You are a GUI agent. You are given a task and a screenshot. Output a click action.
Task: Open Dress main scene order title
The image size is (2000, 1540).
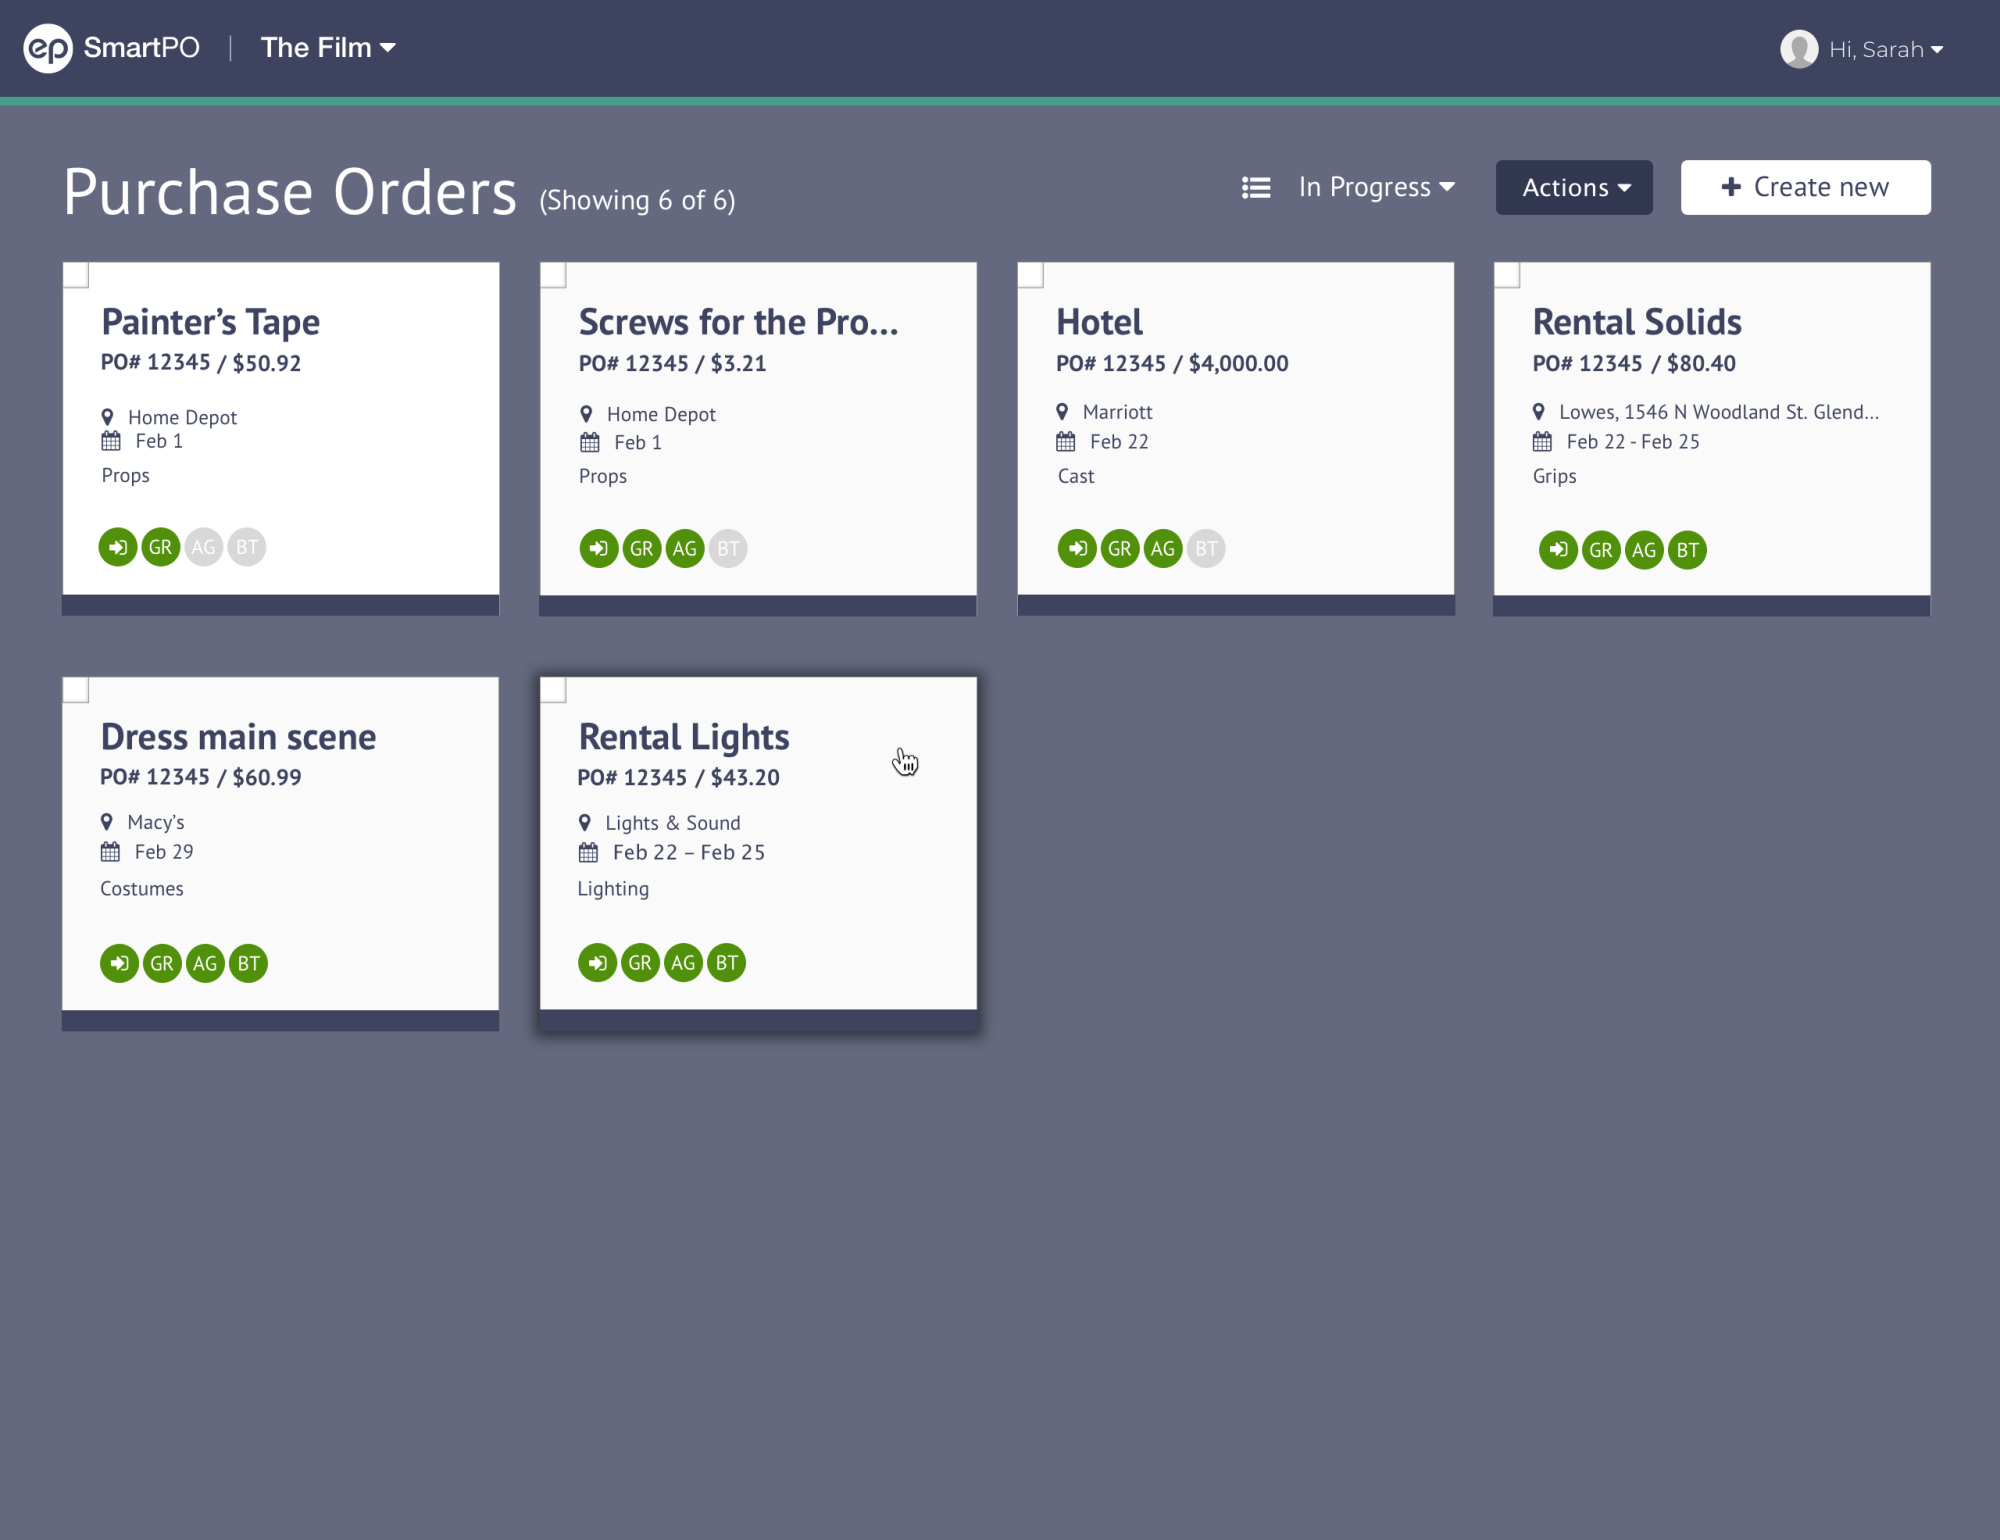238,738
